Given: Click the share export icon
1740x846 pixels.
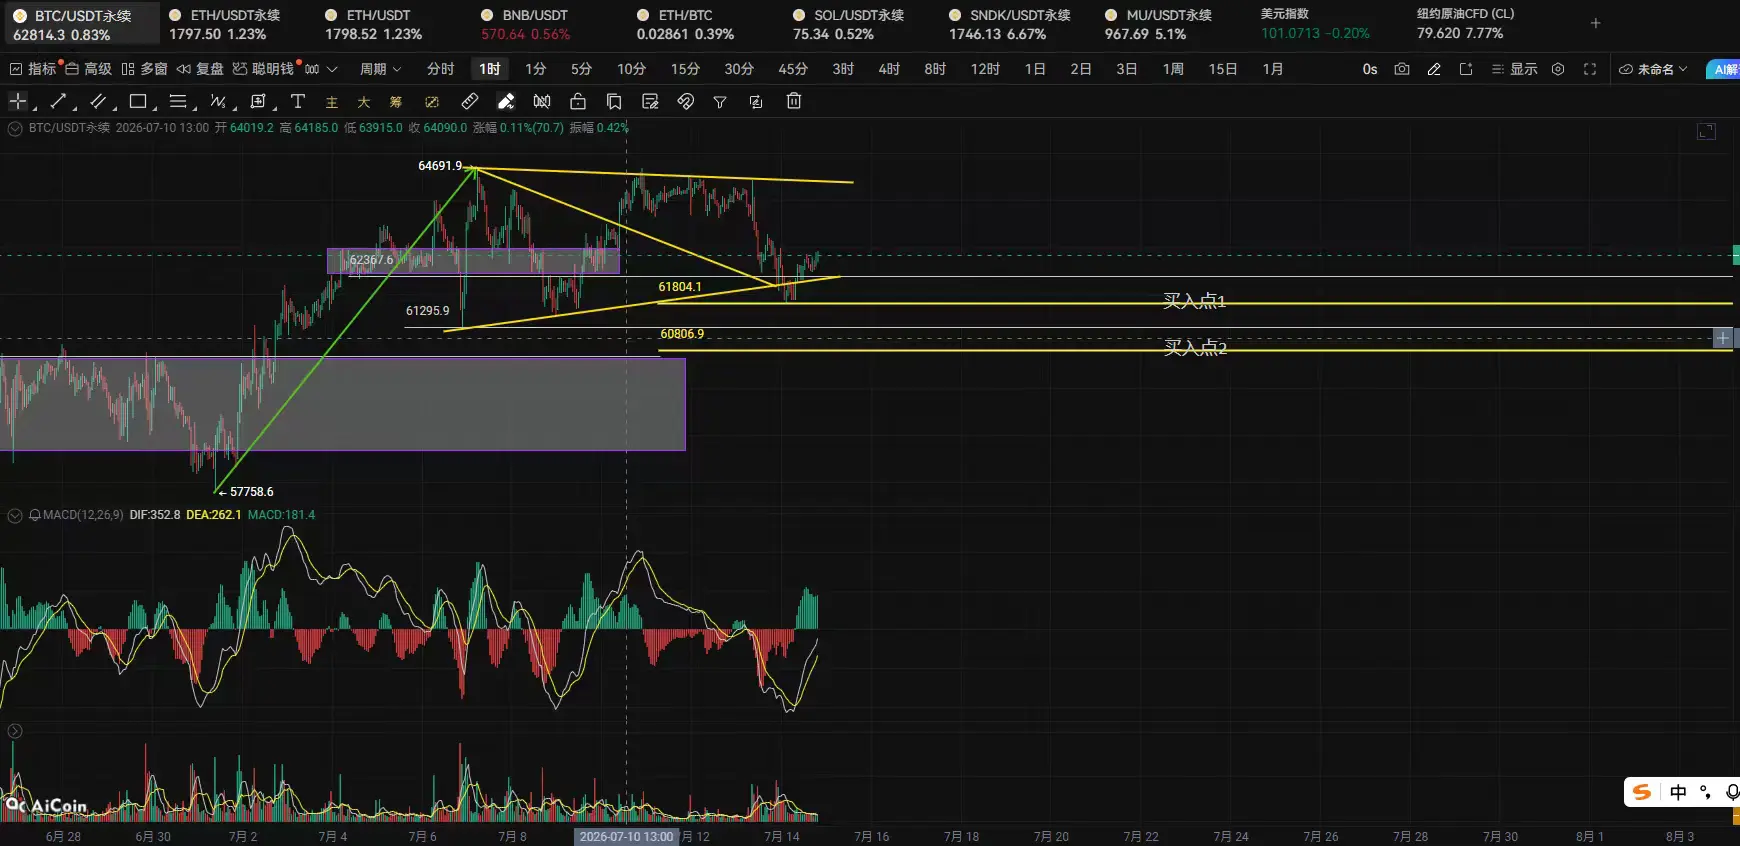Looking at the screenshot, I should 1466,69.
